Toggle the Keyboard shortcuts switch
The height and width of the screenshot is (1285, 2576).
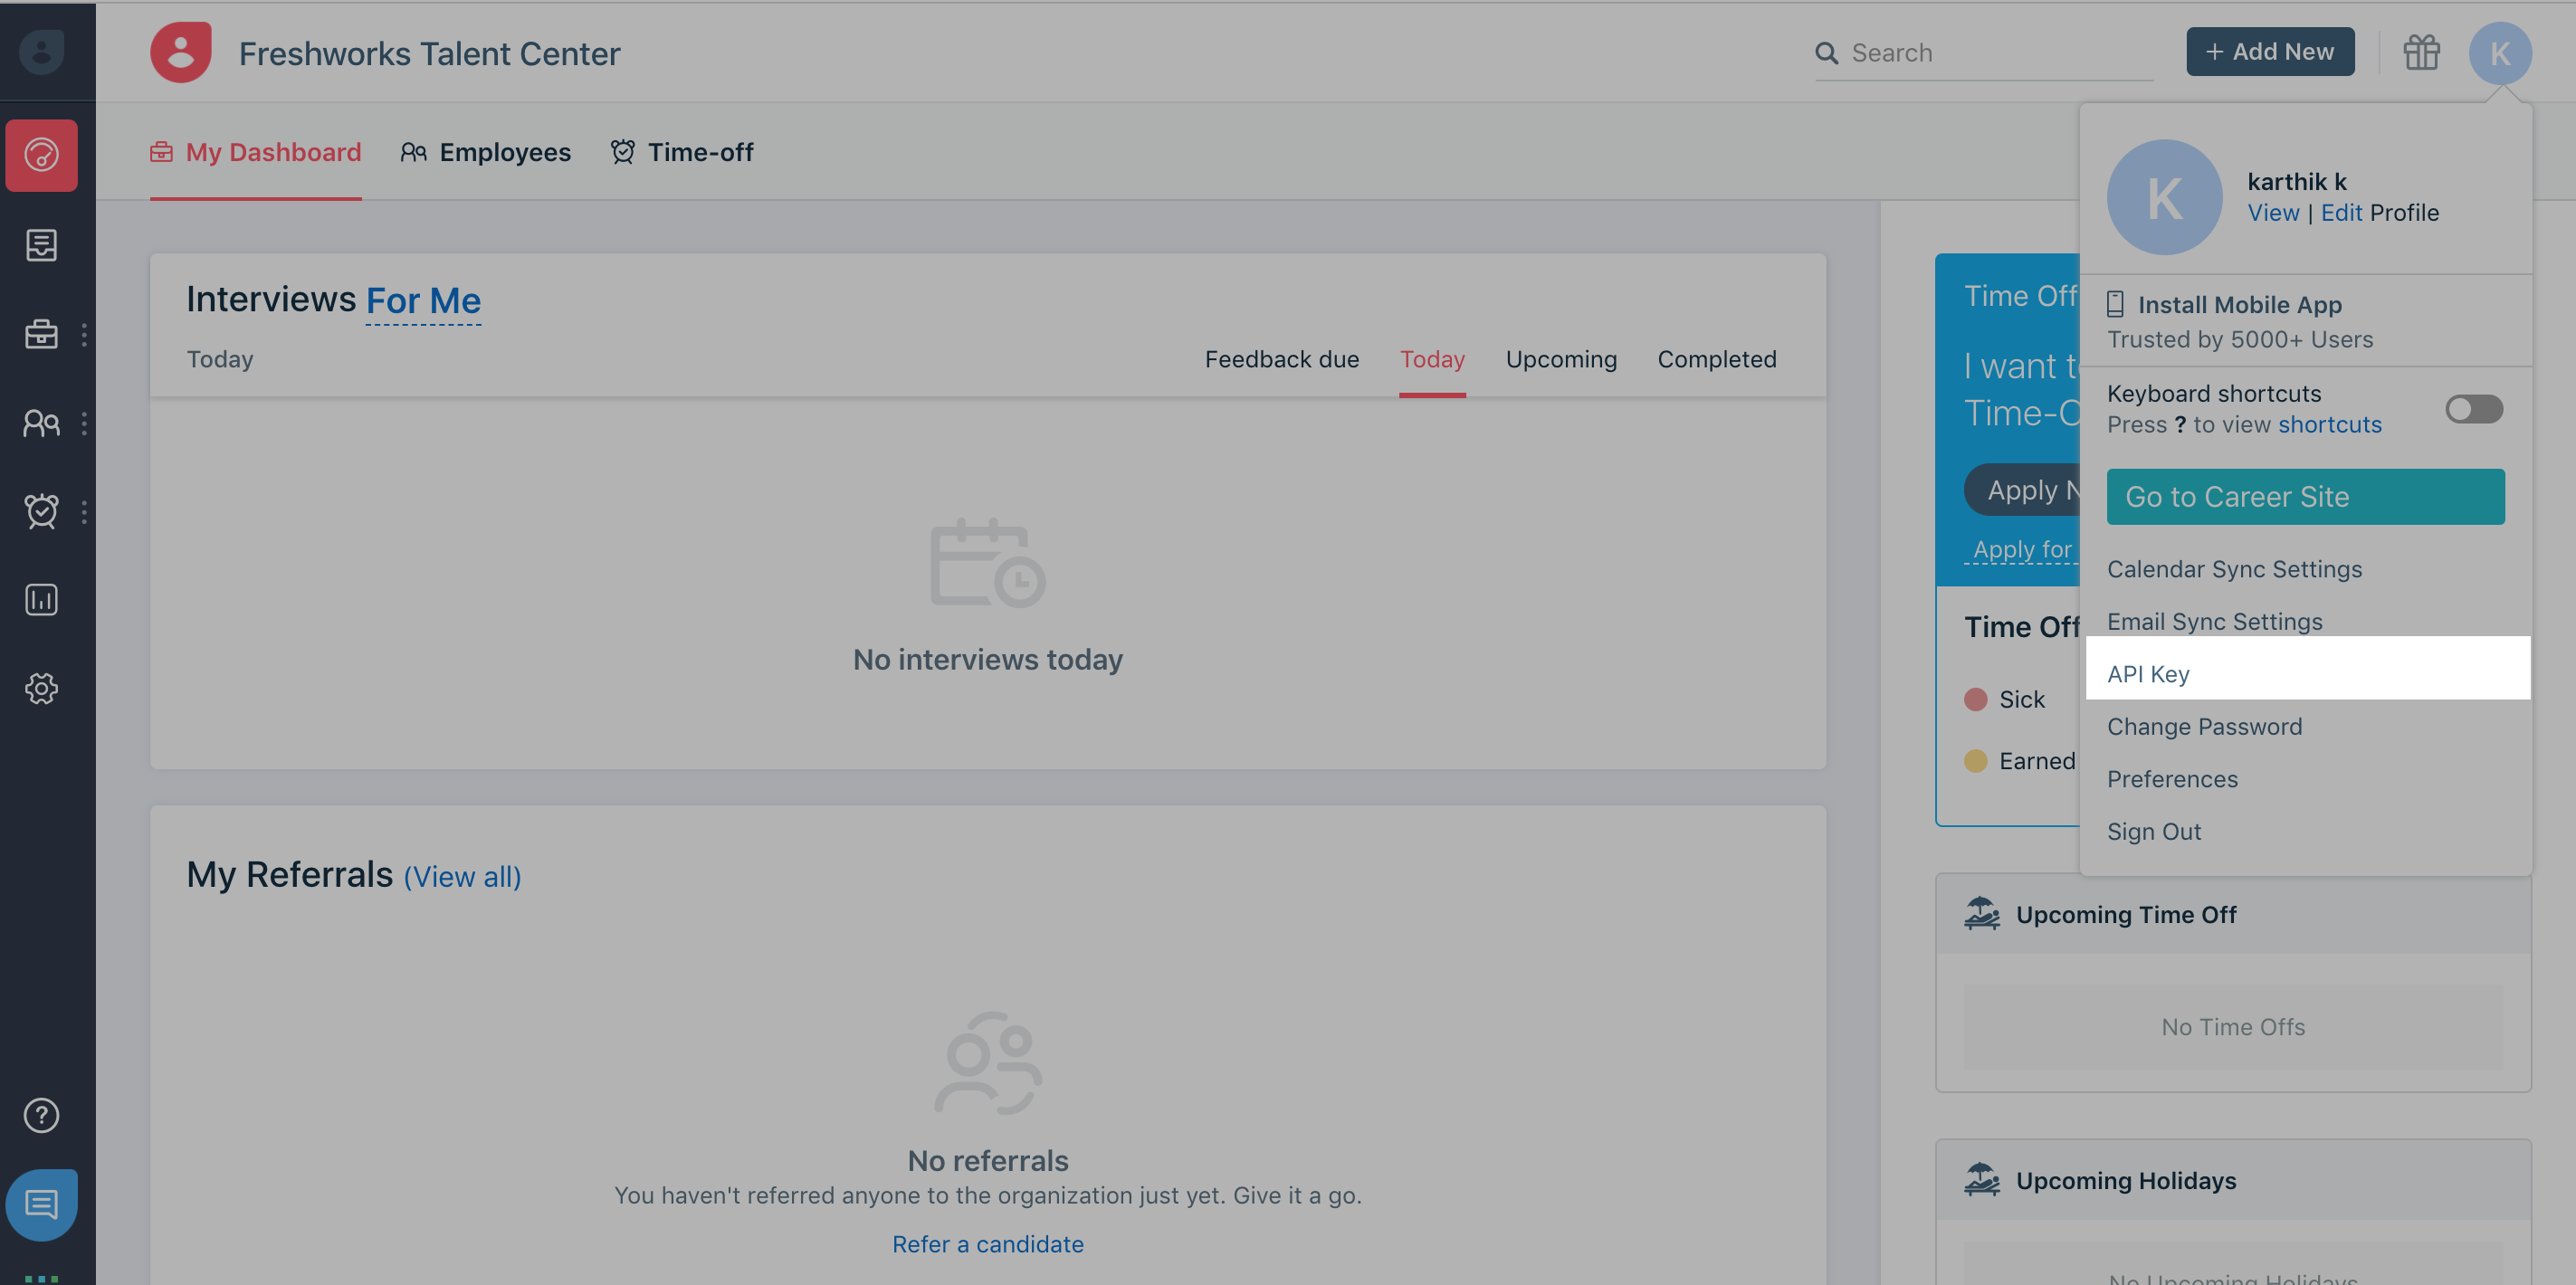pos(2473,408)
